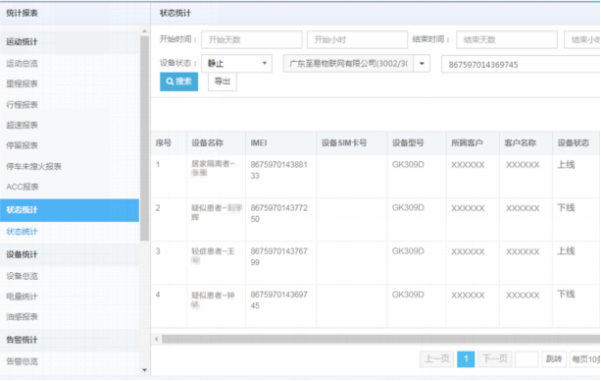The width and height of the screenshot is (601, 381).
Task: Click the page number jump input box
Action: coord(527,359)
